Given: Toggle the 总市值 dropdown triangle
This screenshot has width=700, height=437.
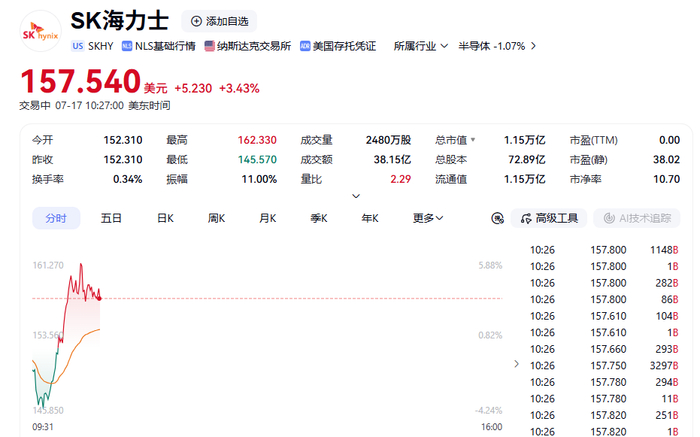Looking at the screenshot, I should [473, 140].
